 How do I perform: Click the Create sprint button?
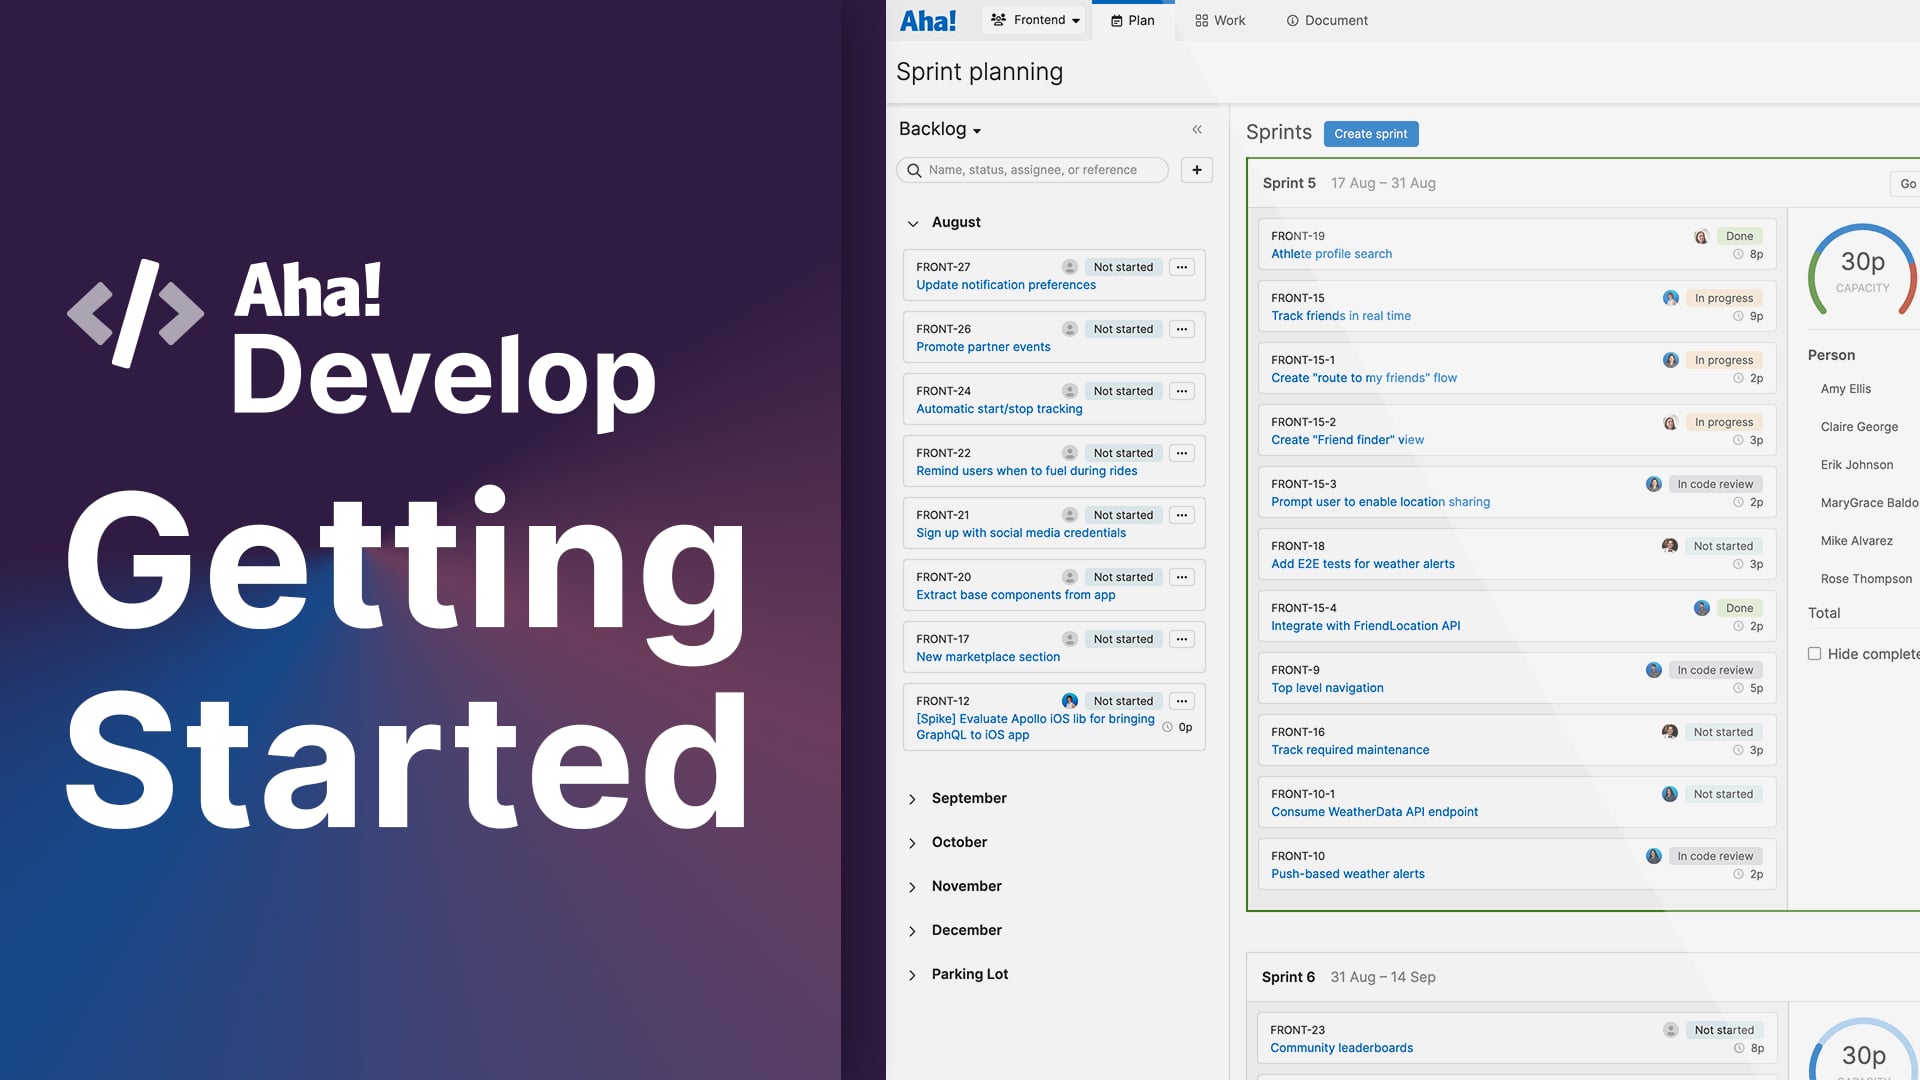pyautogui.click(x=1370, y=134)
